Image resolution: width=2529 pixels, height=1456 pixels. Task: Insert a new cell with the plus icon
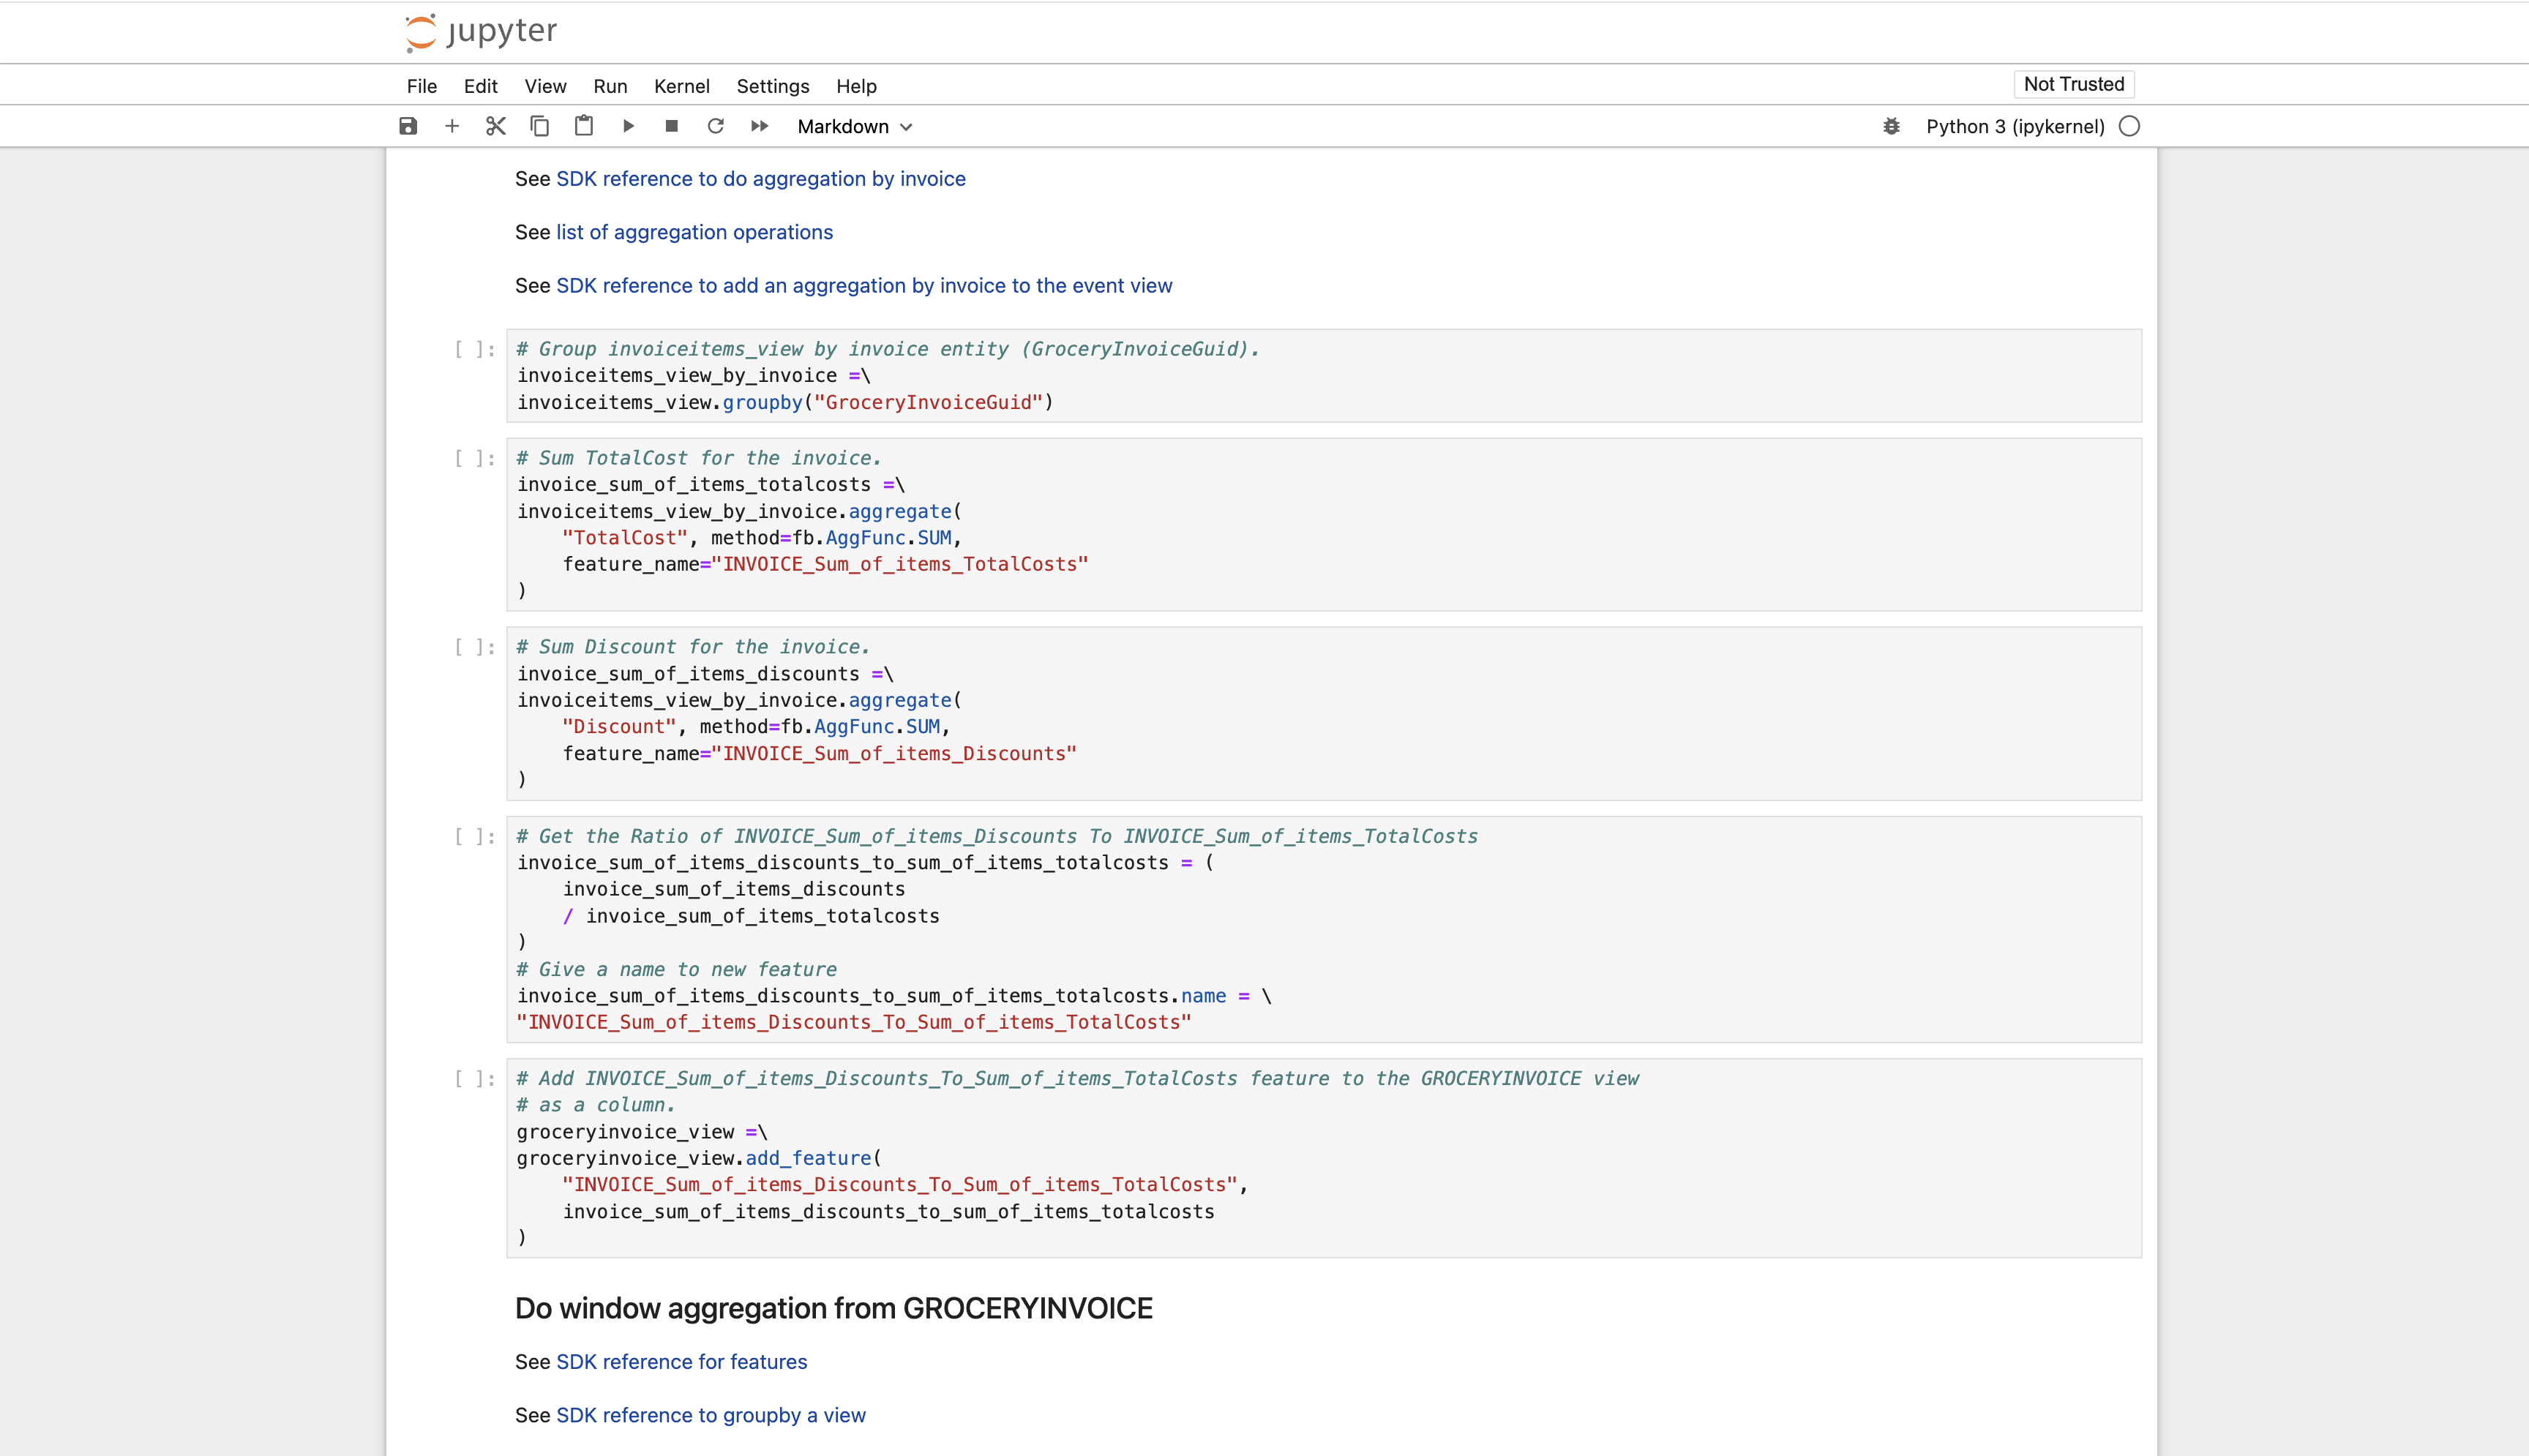tap(452, 126)
